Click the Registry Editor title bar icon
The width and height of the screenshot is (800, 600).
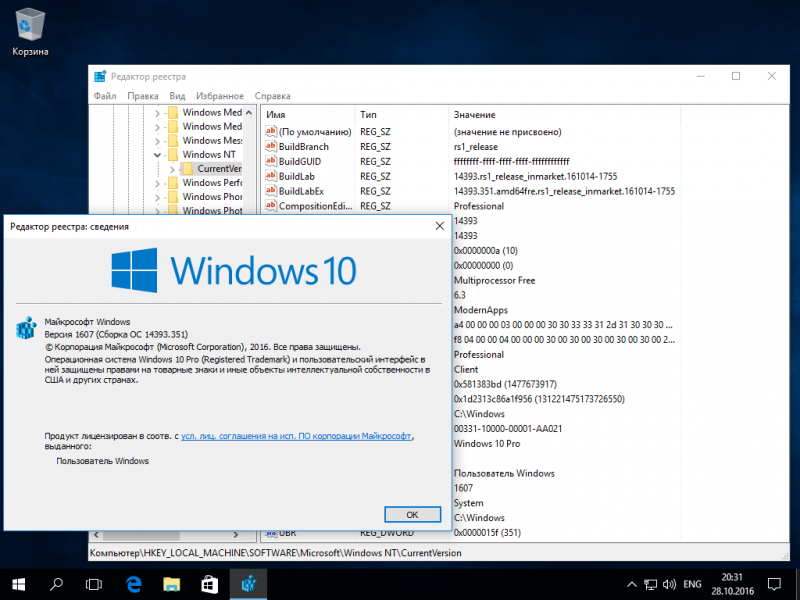coord(100,77)
